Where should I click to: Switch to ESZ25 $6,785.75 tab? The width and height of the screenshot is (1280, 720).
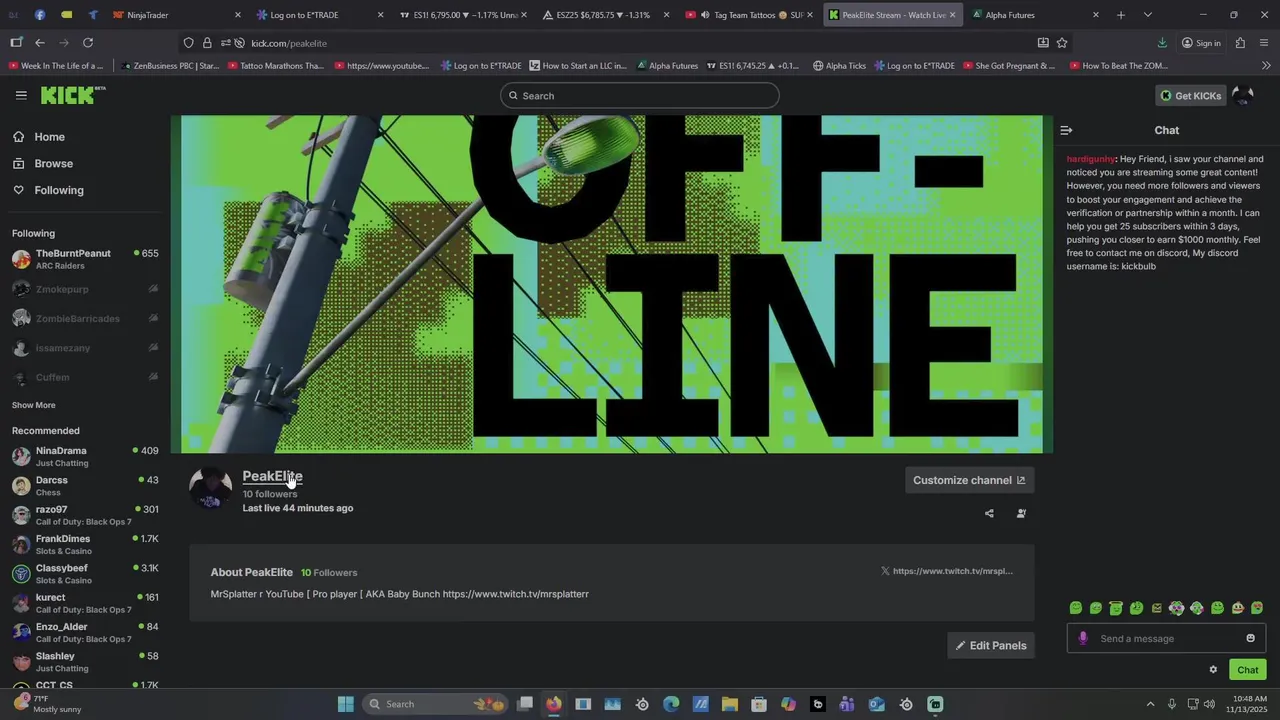(x=605, y=15)
